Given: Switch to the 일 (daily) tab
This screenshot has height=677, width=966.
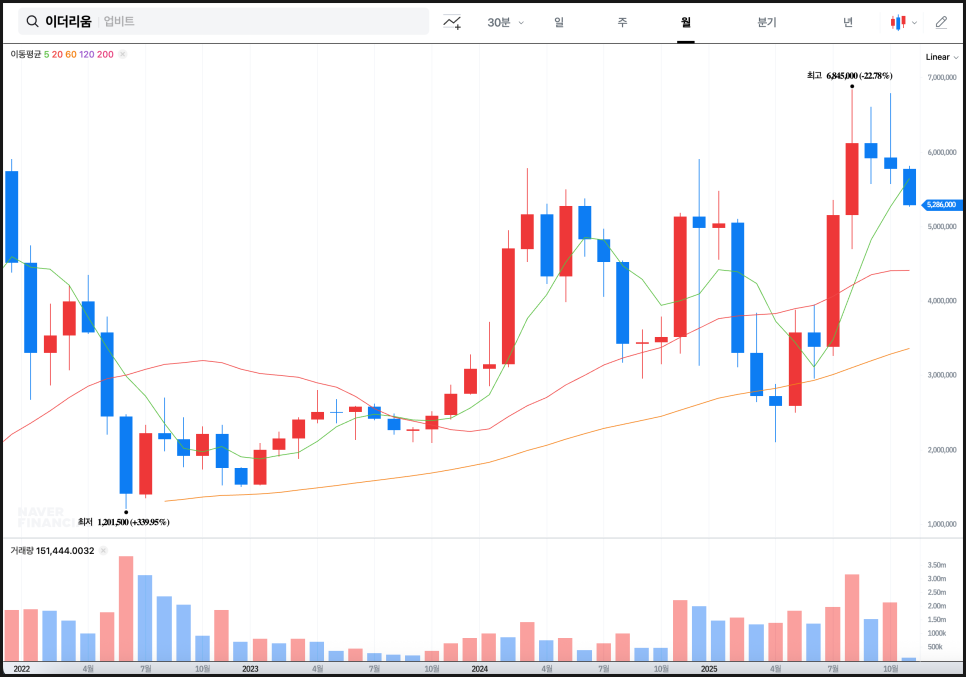Looking at the screenshot, I should (558, 22).
